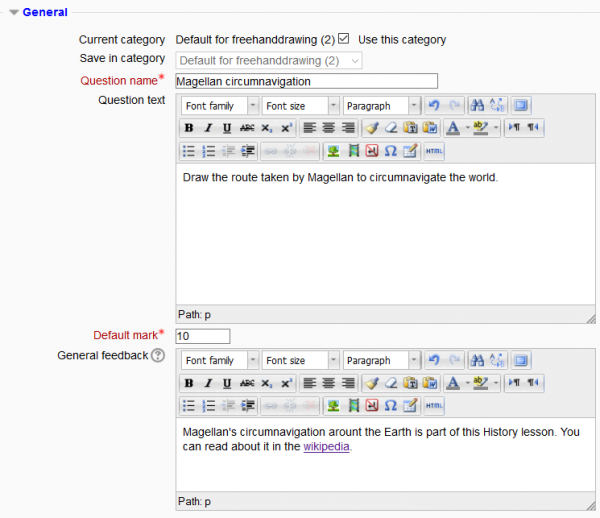Toggle fullscreen mode in Question text editor
Viewport: 600px width, 518px height.
click(520, 106)
